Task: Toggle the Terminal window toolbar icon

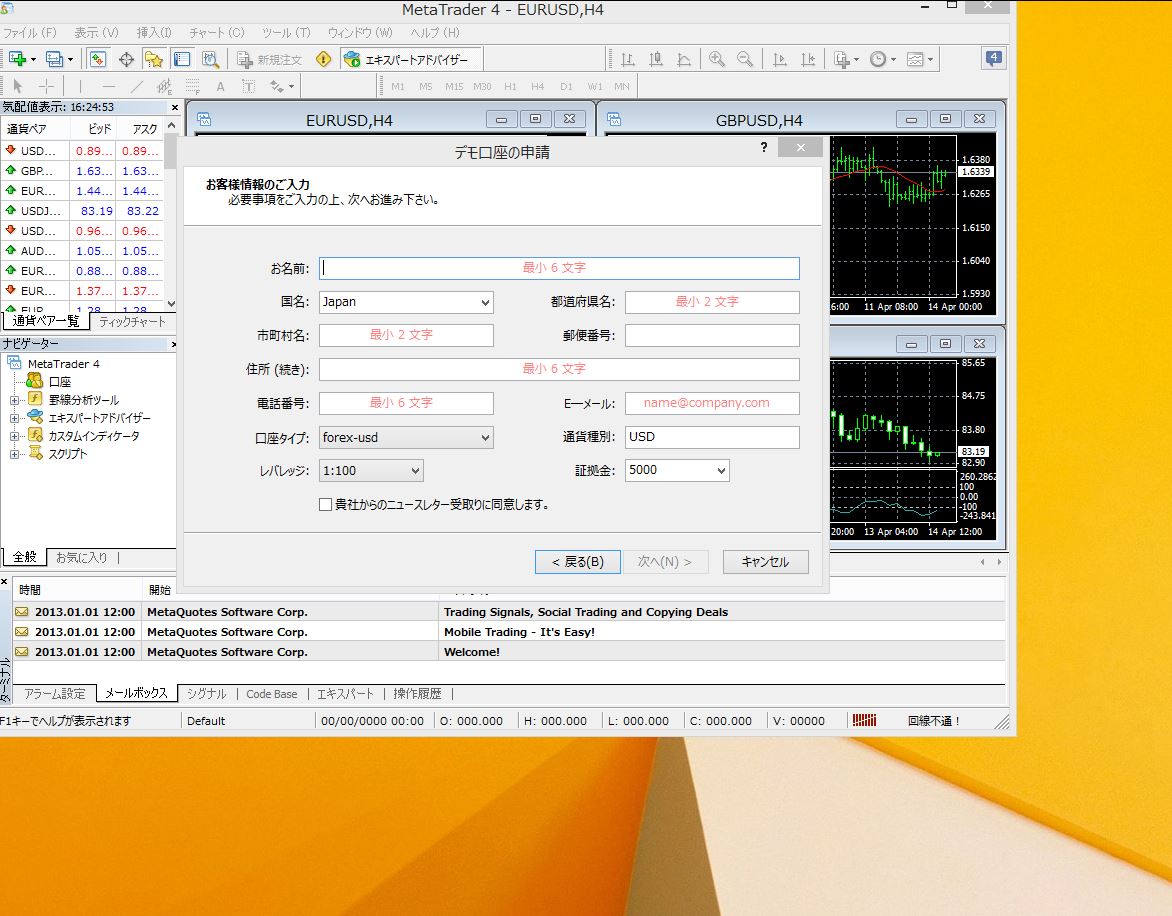Action: (182, 59)
